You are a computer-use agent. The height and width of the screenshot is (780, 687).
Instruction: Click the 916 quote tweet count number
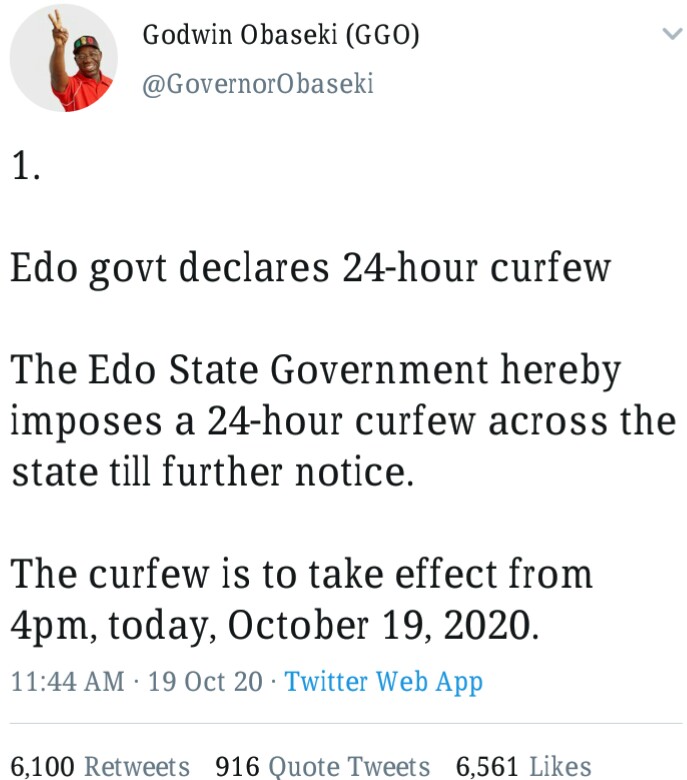[237, 767]
